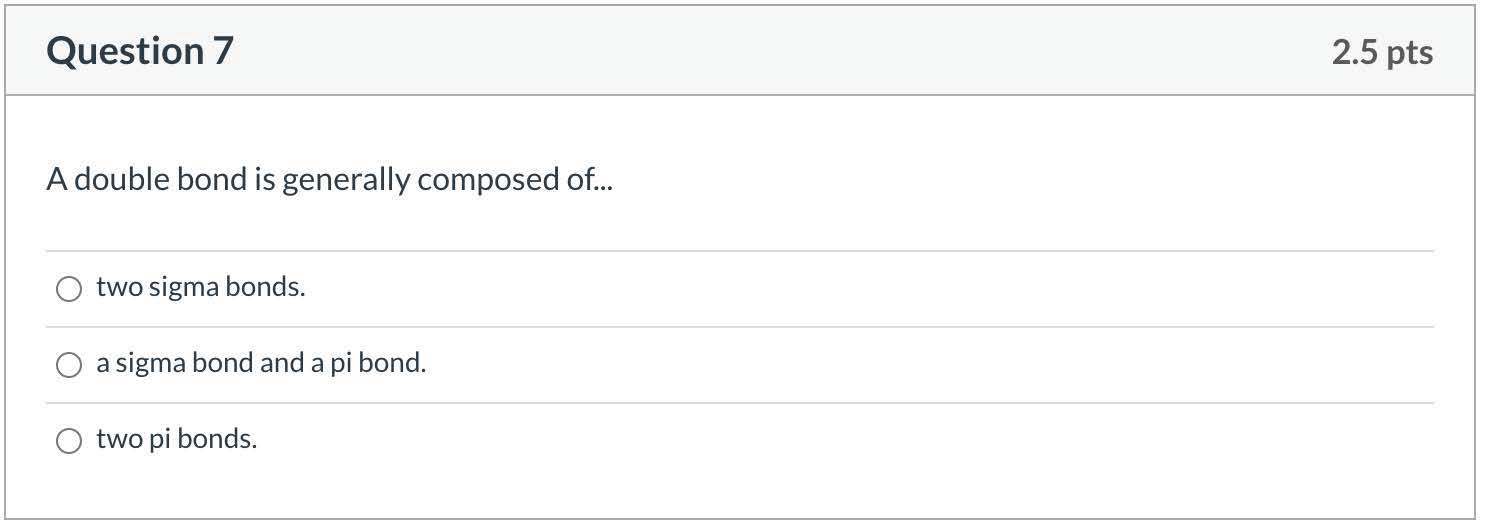Image resolution: width=1490 pixels, height=524 pixels.
Task: Click the number "7" in the question heading
Action: [222, 51]
